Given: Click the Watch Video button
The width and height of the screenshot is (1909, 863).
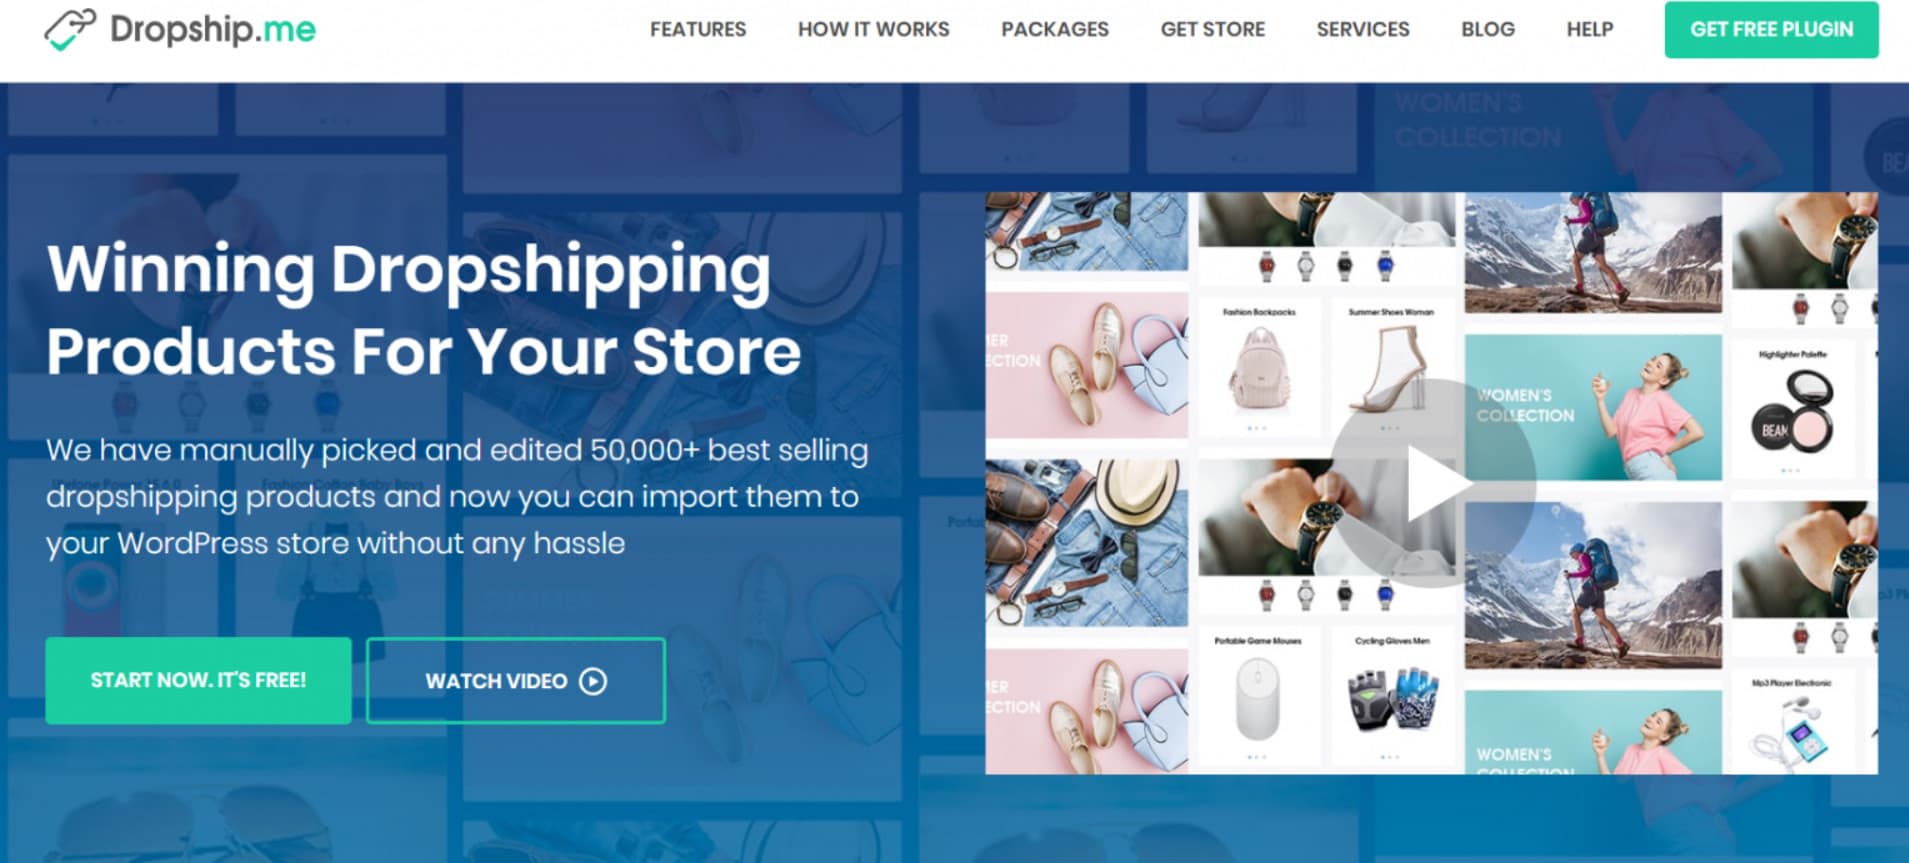Looking at the screenshot, I should point(516,681).
